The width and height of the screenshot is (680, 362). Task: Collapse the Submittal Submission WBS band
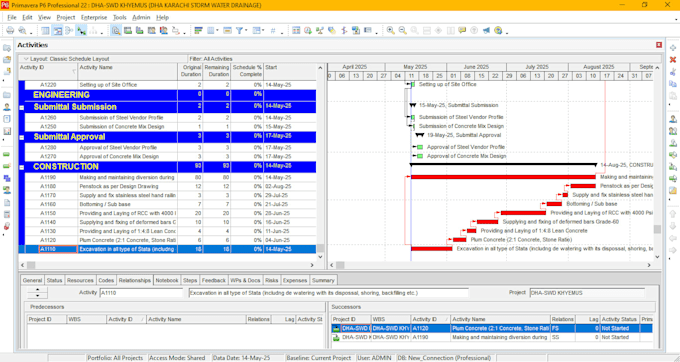click(x=22, y=108)
